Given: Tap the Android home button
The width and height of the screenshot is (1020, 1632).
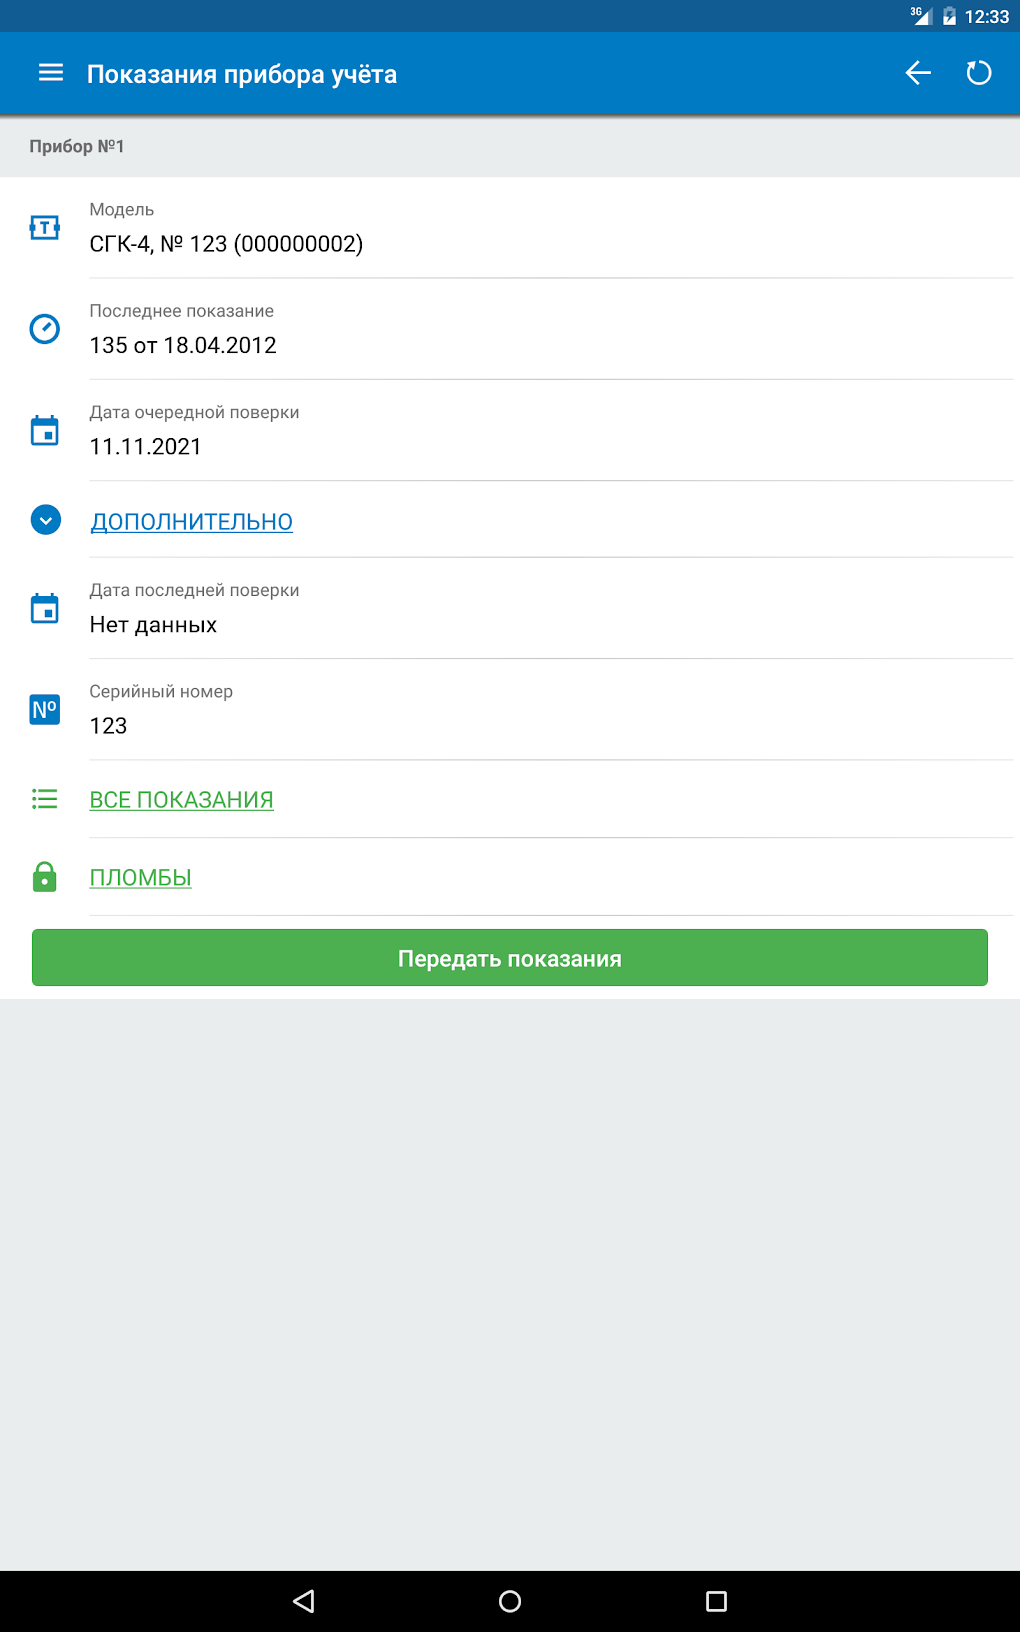Looking at the screenshot, I should (510, 1601).
